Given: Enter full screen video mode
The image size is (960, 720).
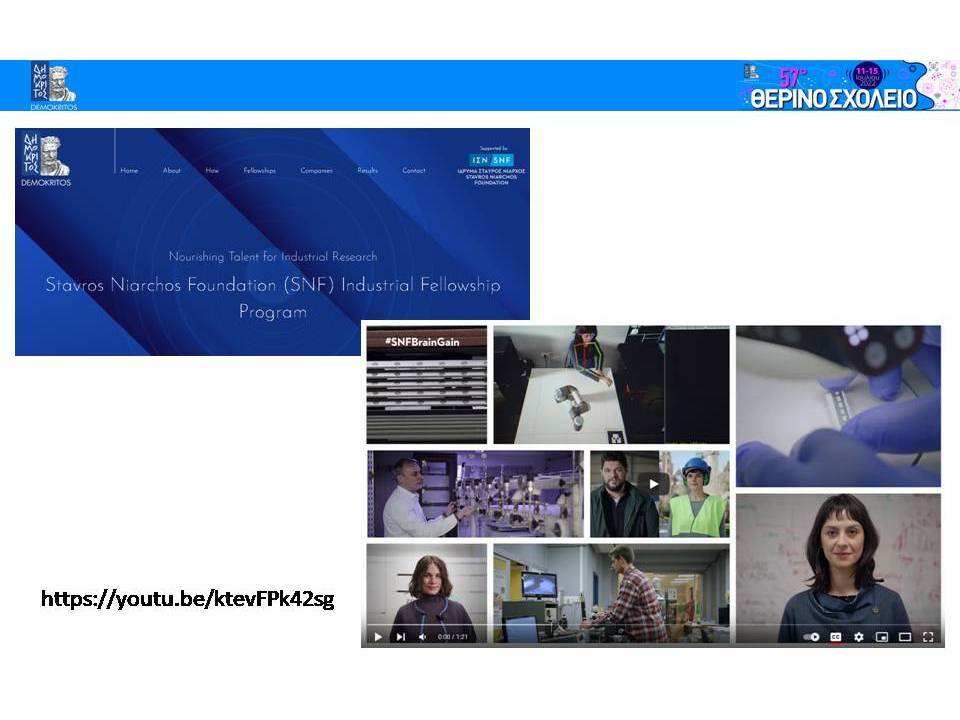Looking at the screenshot, I should point(928,637).
